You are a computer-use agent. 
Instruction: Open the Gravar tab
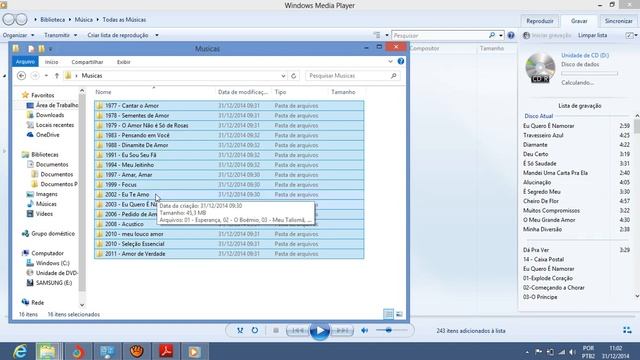point(579,21)
